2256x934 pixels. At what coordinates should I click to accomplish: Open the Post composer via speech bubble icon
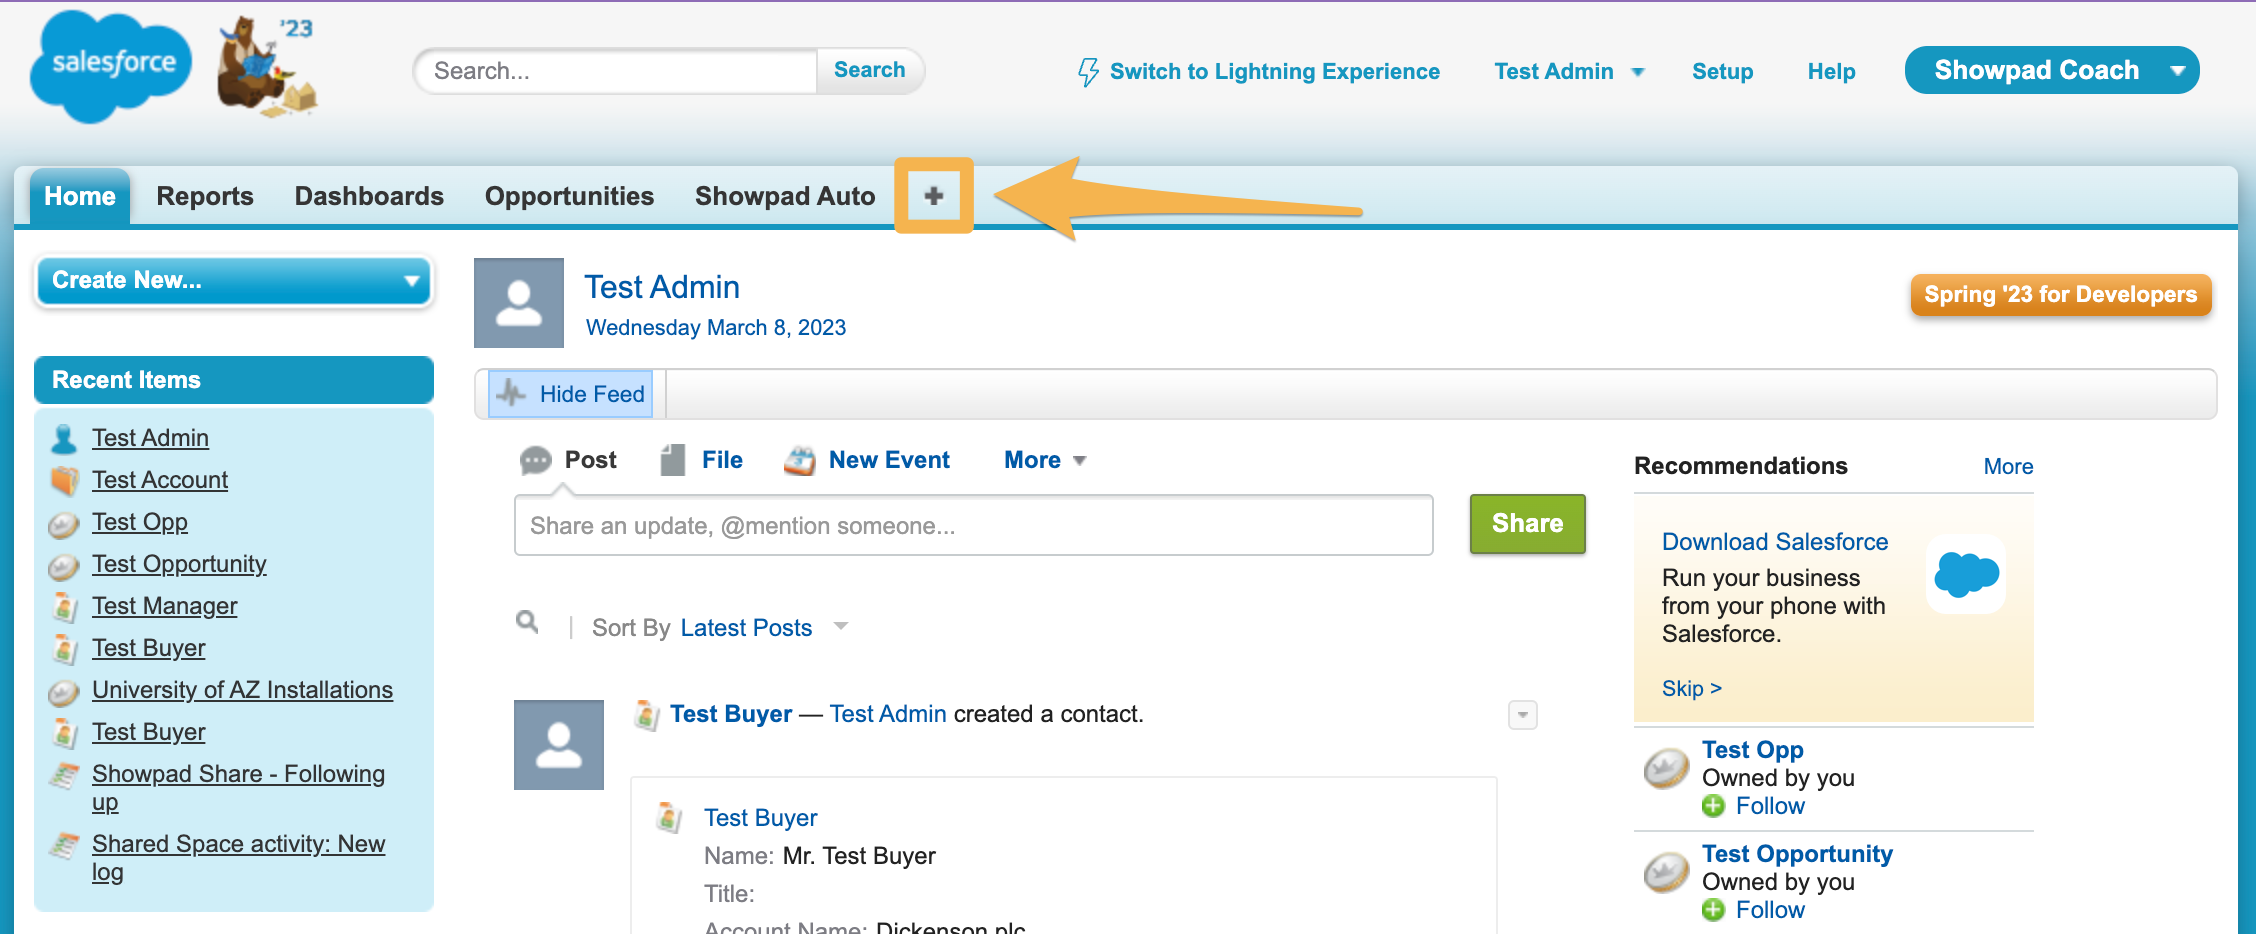point(536,459)
